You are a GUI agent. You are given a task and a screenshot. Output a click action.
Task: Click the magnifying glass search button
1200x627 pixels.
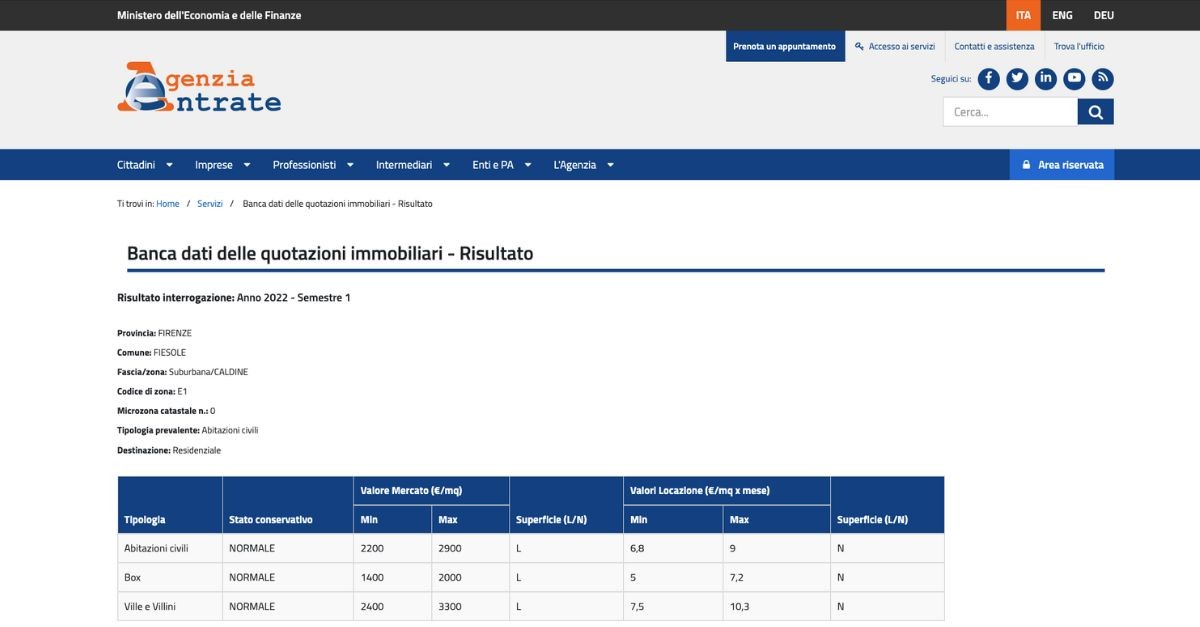point(1095,112)
